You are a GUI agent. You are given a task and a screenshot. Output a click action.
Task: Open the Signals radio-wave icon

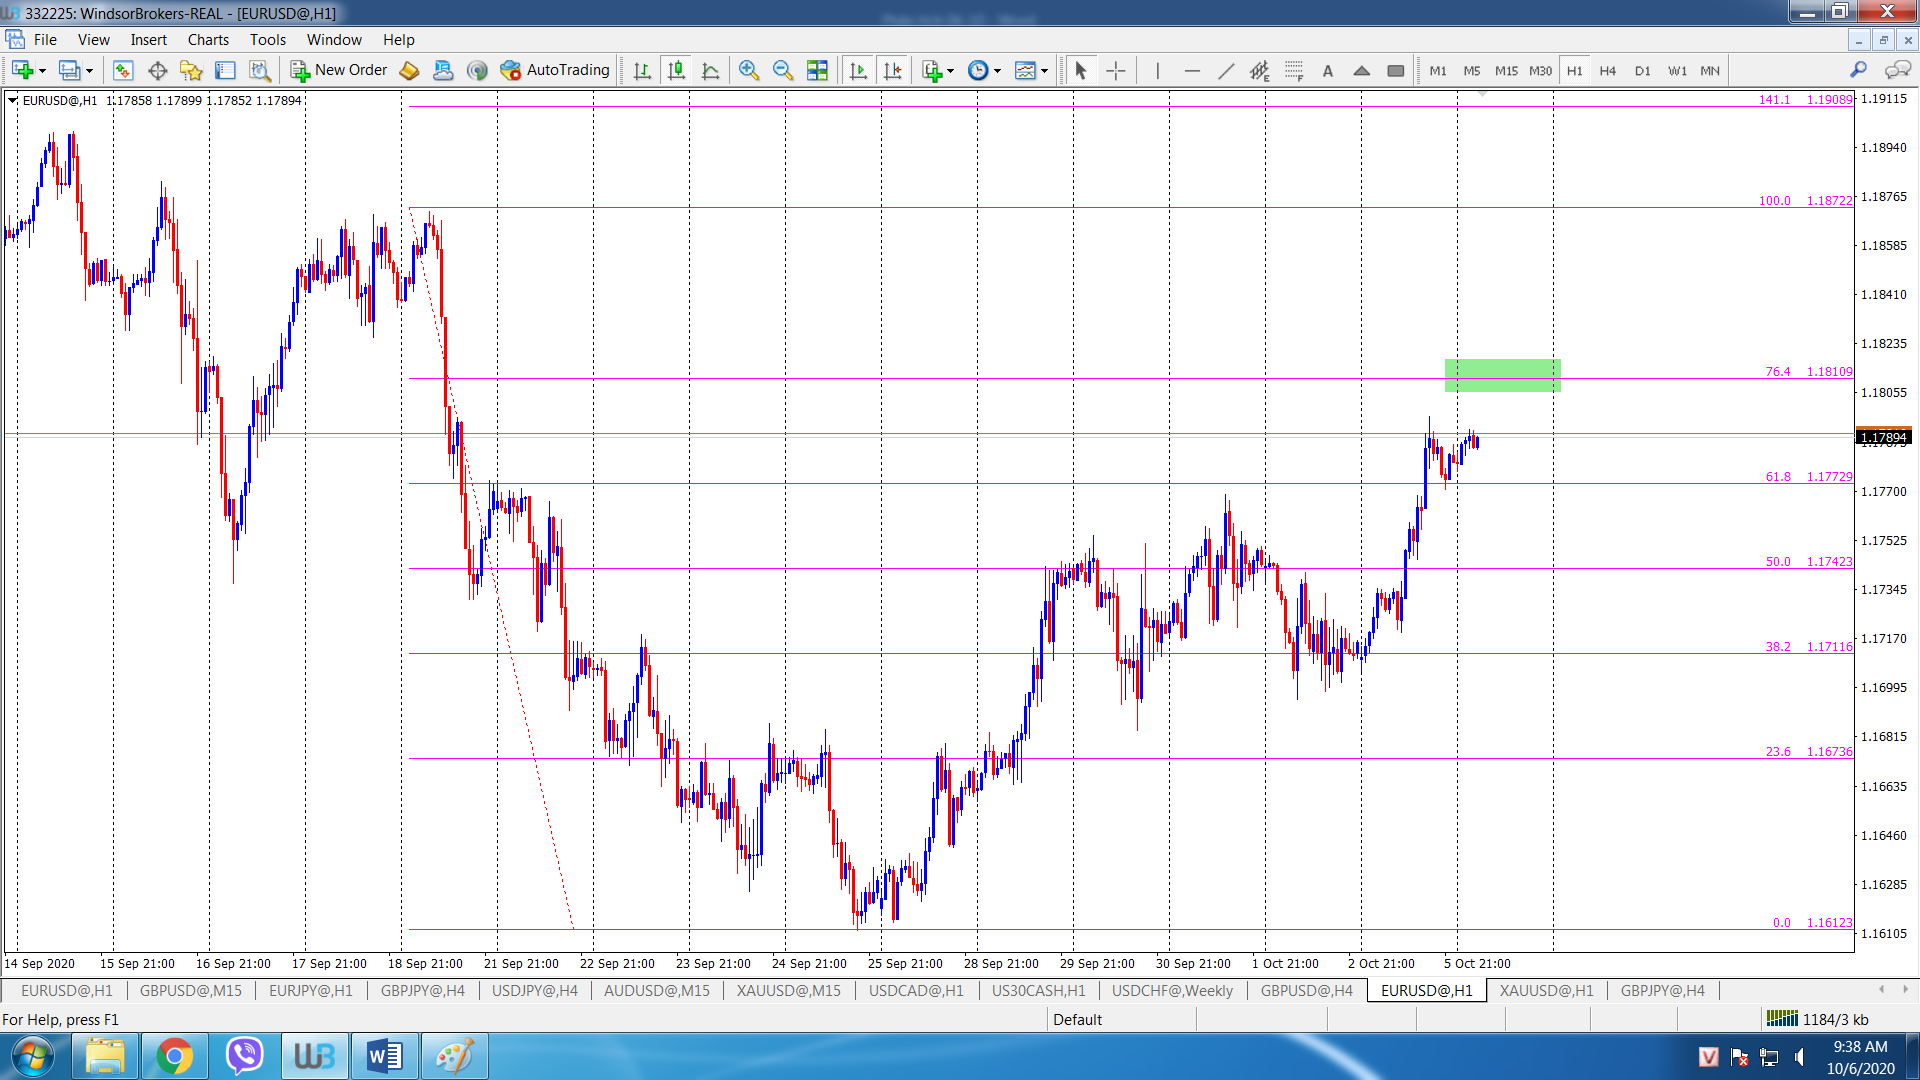tap(477, 70)
